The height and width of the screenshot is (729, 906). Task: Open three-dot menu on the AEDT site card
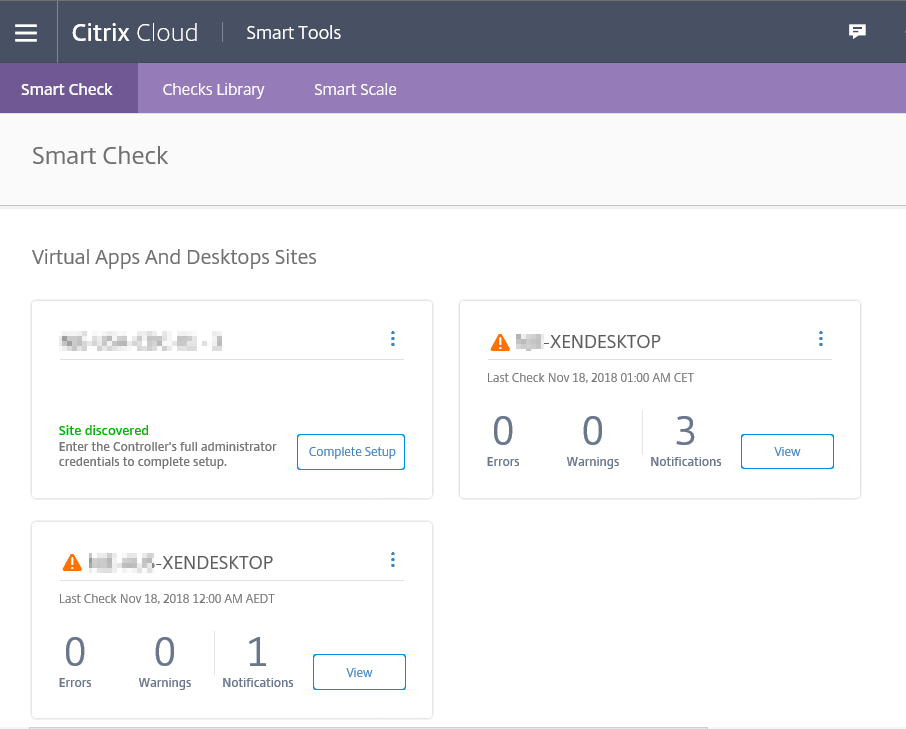tap(393, 559)
